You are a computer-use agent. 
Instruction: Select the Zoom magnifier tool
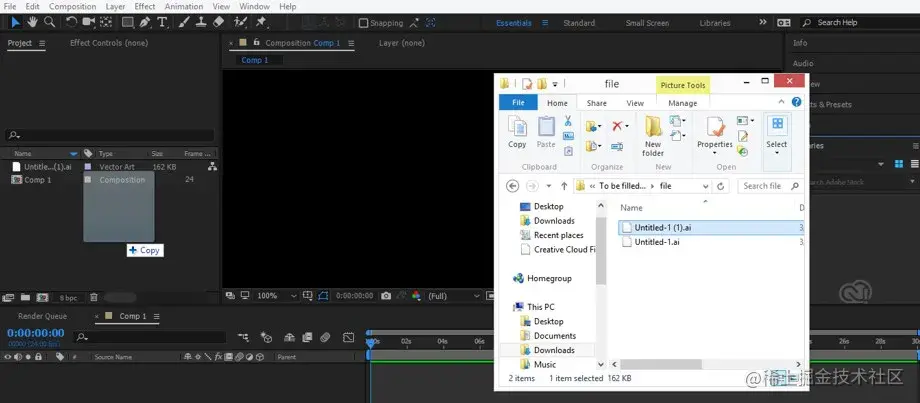point(50,22)
